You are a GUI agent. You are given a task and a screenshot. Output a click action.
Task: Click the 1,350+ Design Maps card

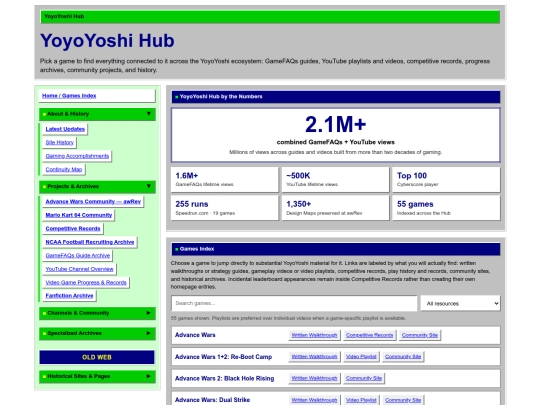pos(335,208)
